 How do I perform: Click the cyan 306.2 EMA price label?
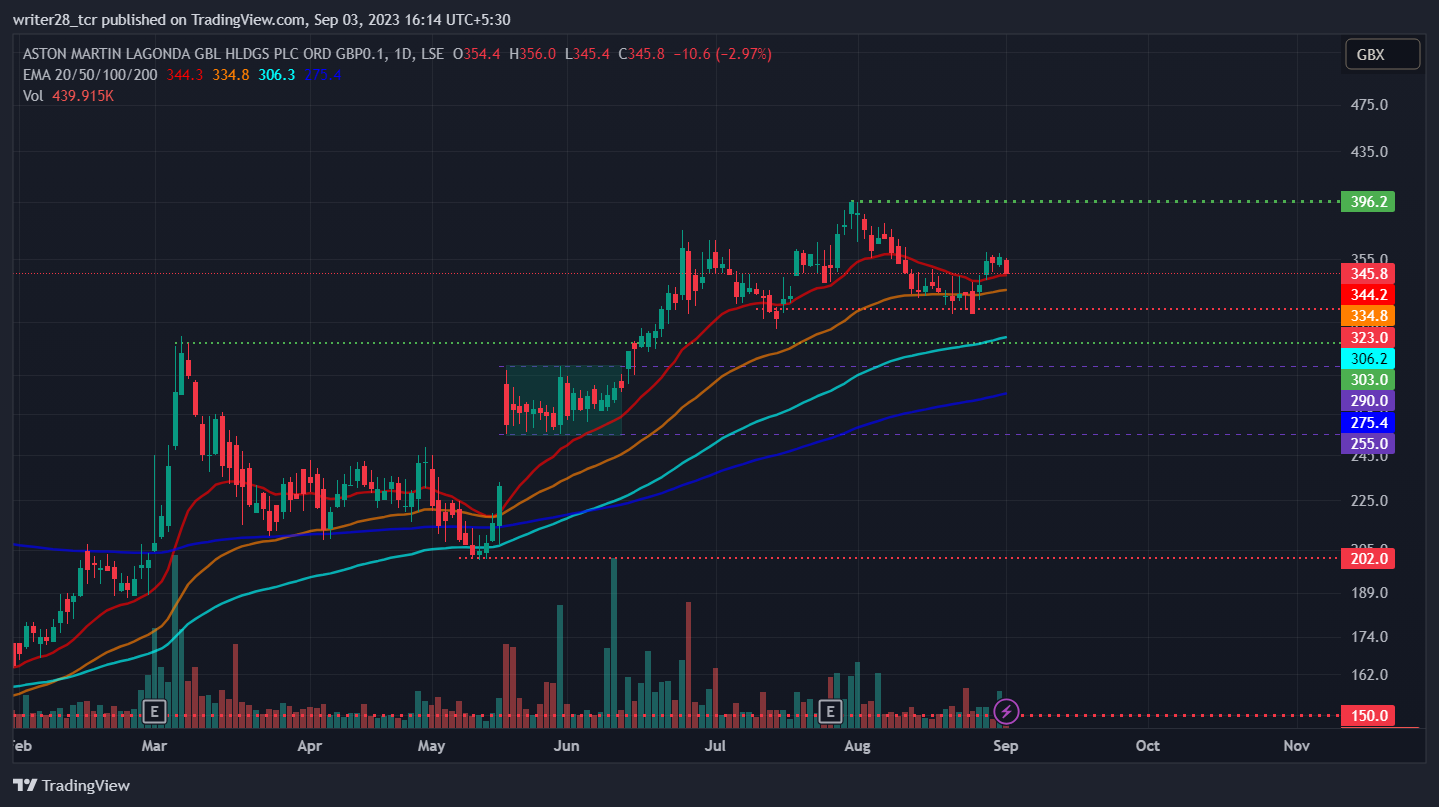pos(1367,358)
